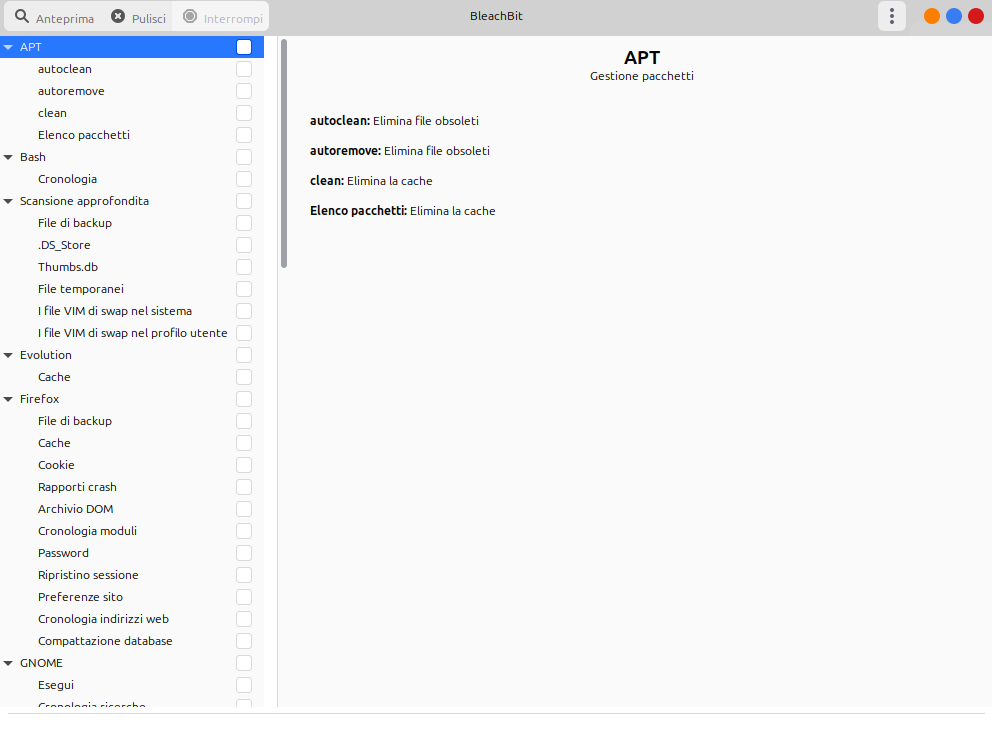Click the large APT heading in details pane
992x743 pixels.
642,58
